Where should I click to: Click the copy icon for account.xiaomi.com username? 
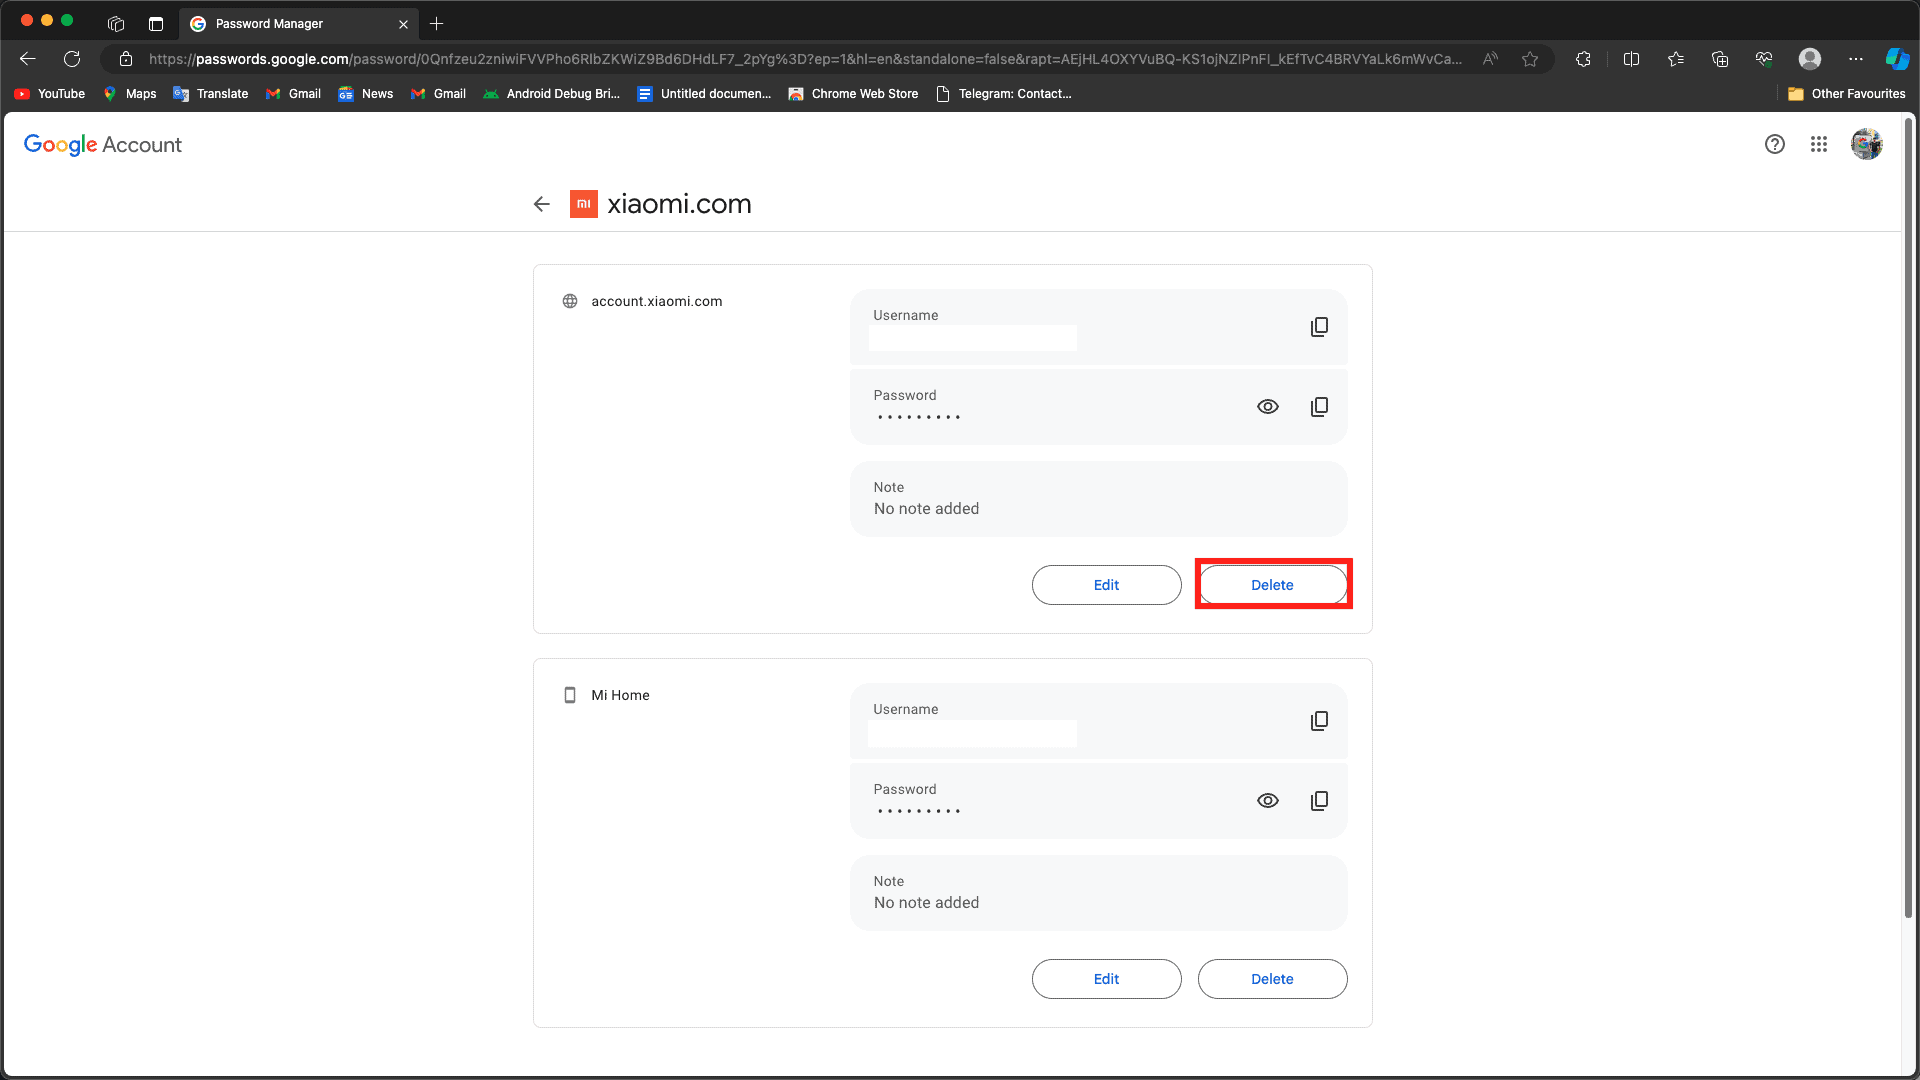tap(1319, 327)
